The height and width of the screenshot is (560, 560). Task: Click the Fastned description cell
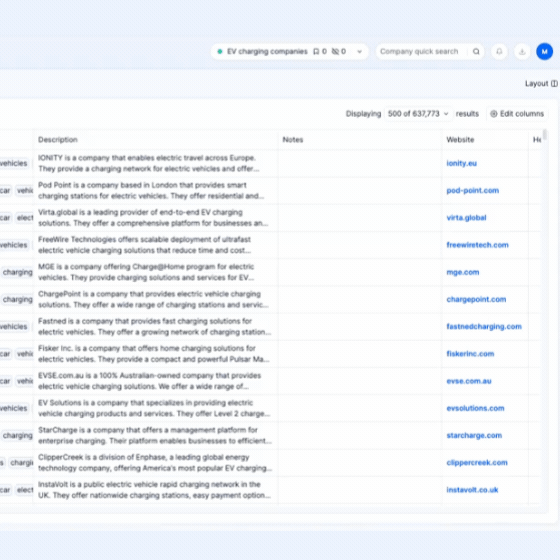tap(155, 326)
